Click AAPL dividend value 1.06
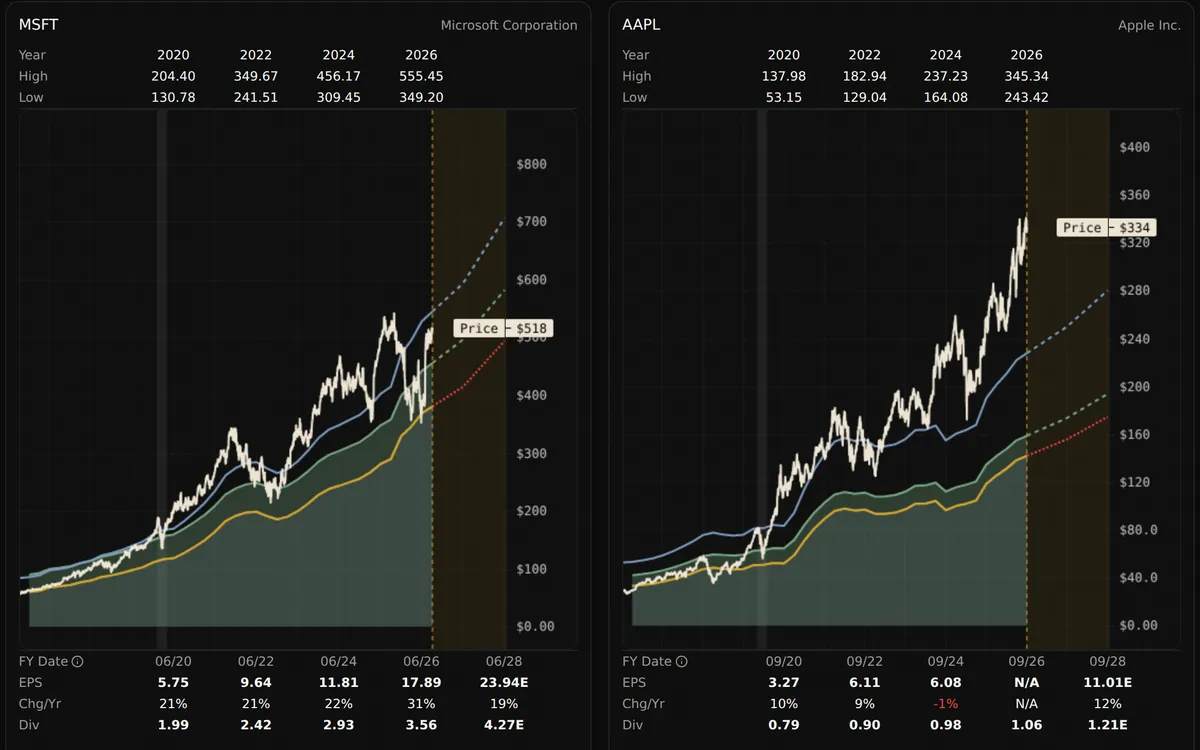This screenshot has width=1200, height=750. (1027, 726)
